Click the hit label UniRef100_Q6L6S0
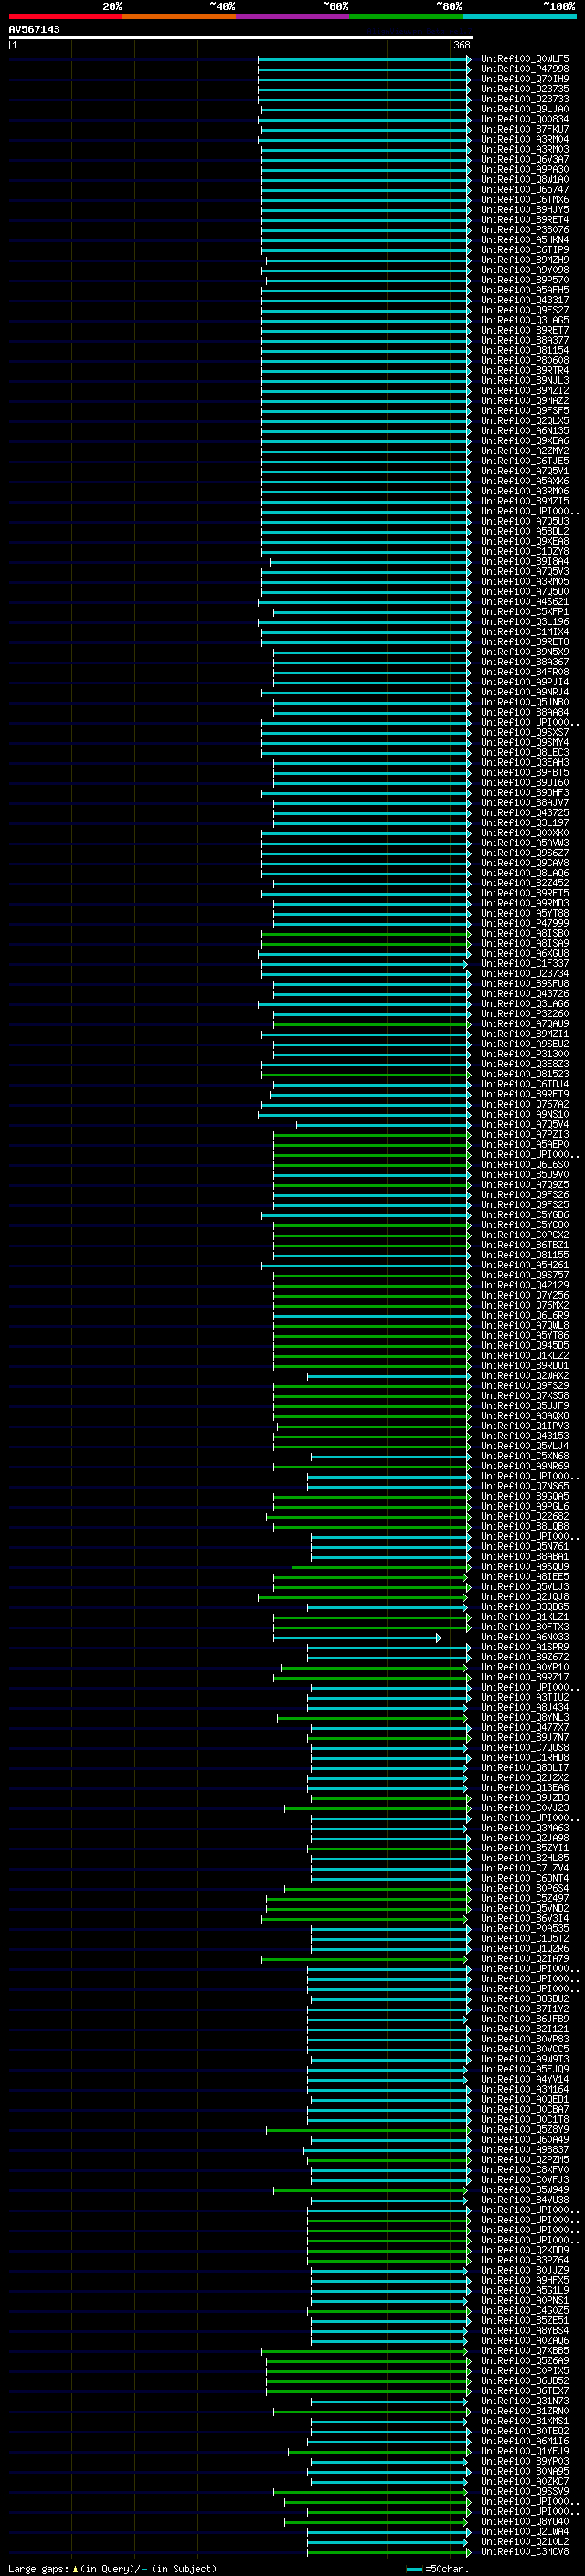 525,1164
